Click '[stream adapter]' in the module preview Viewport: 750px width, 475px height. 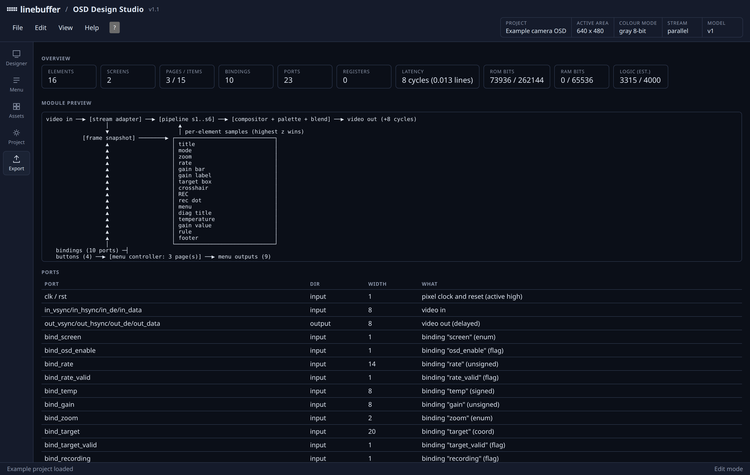(115, 119)
